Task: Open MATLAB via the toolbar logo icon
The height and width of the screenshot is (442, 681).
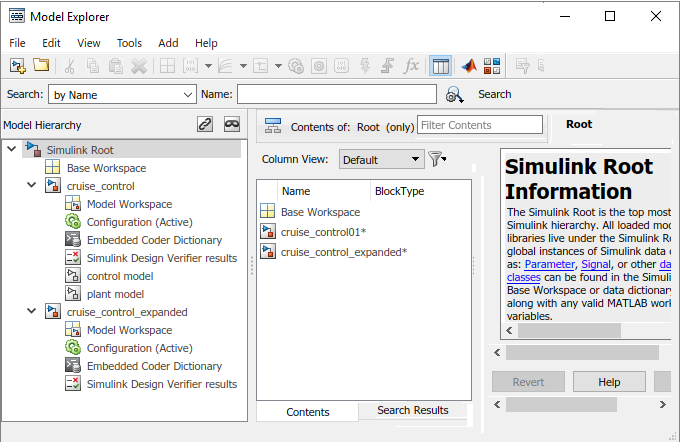Action: coord(467,66)
